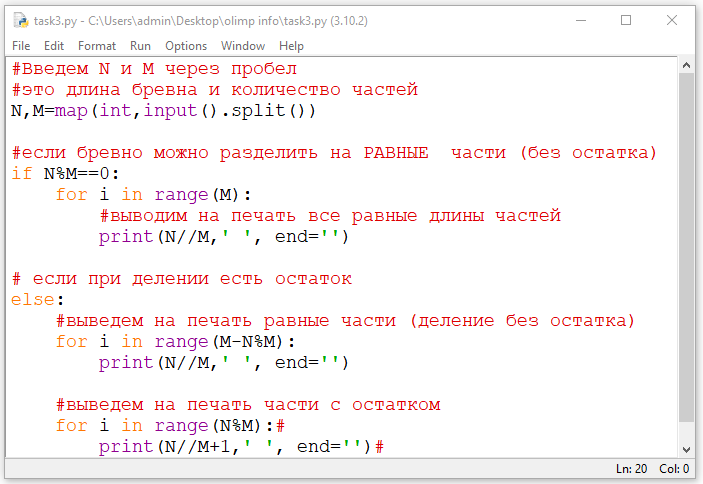Click the scrollbar up arrow
Screen dimensions: 703x484
tap(686, 65)
